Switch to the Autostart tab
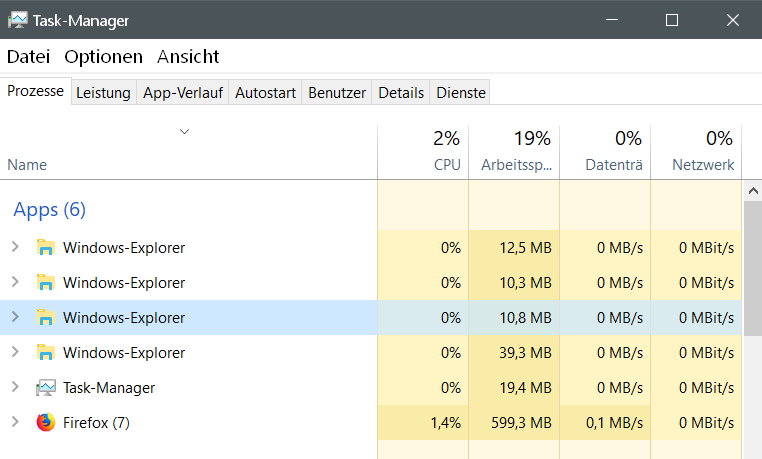Viewport: 762px width, 459px height. 265,93
